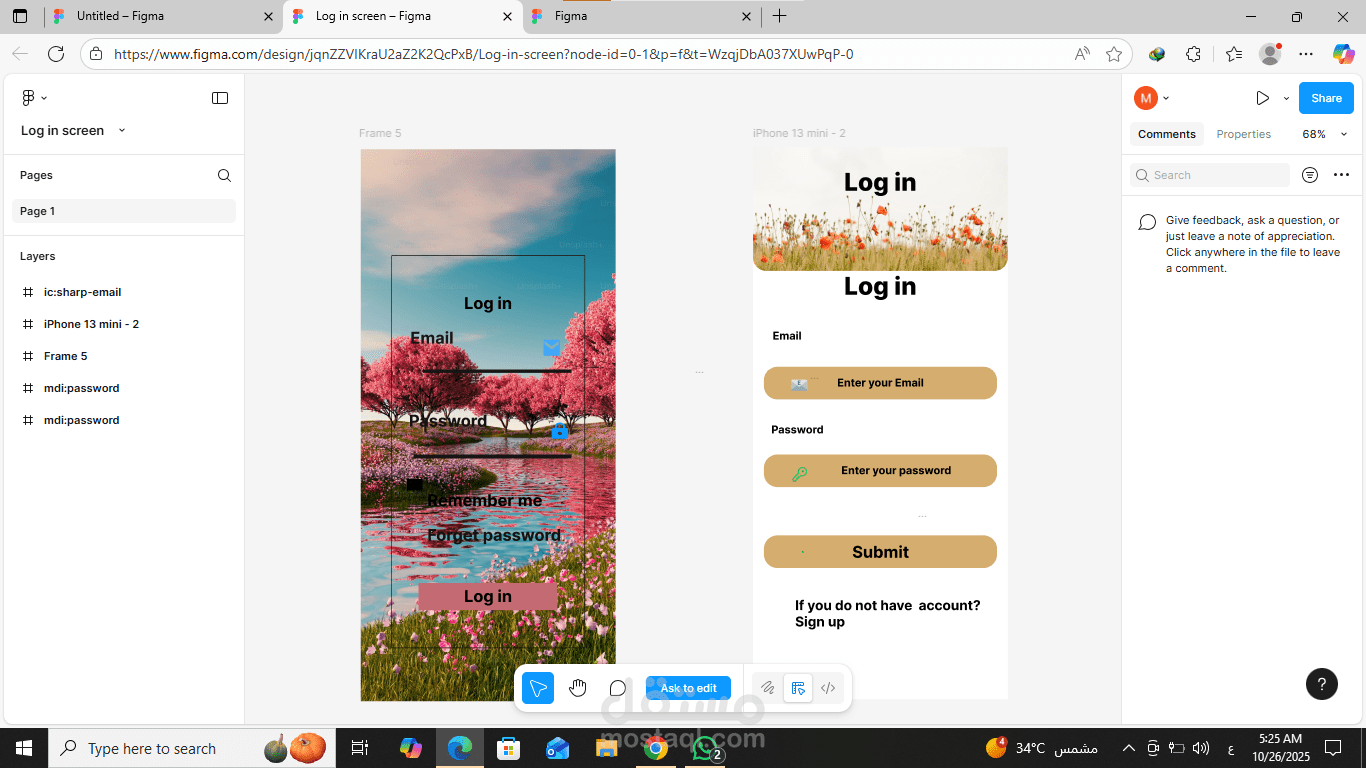Select the Move tool in bottom toolbar
The height and width of the screenshot is (768, 1366).
pyautogui.click(x=537, y=687)
